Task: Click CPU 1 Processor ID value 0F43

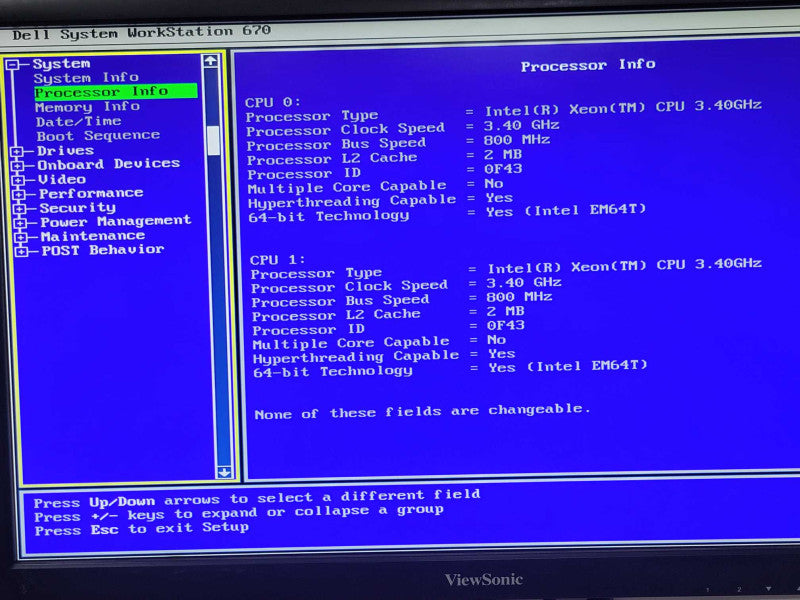Action: pyautogui.click(x=506, y=326)
